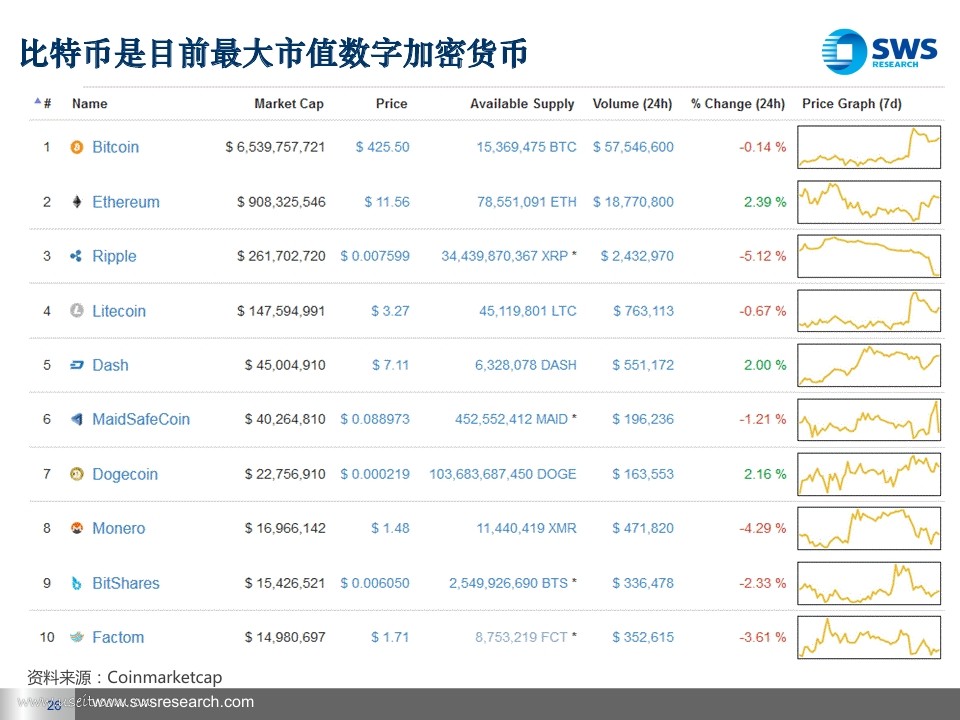Open Monero 7-day price graph

[869, 528]
